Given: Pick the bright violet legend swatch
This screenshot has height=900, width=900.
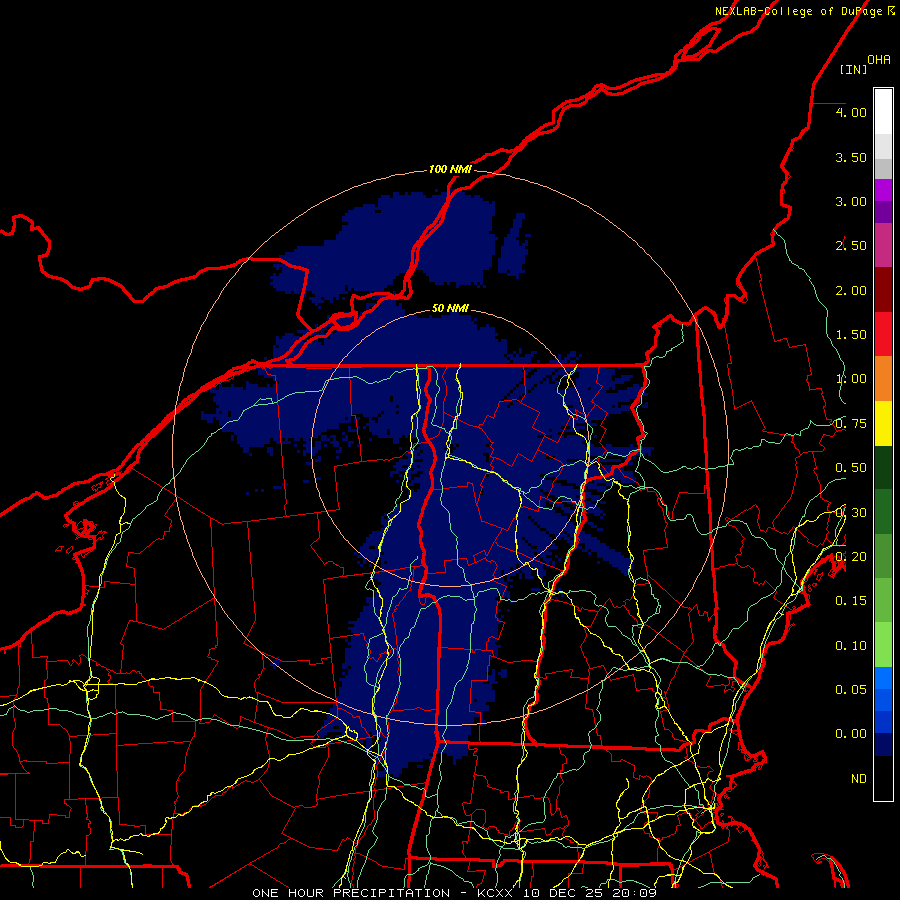Looking at the screenshot, I should point(883,190).
